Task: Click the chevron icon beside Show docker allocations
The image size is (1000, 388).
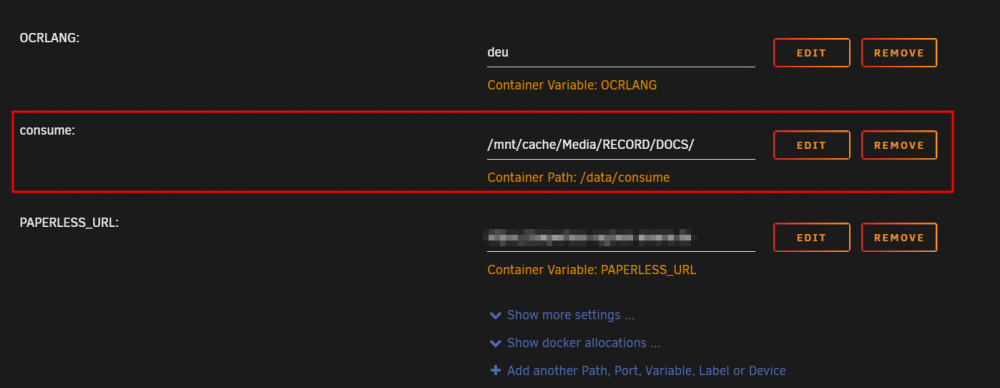Action: 495,343
